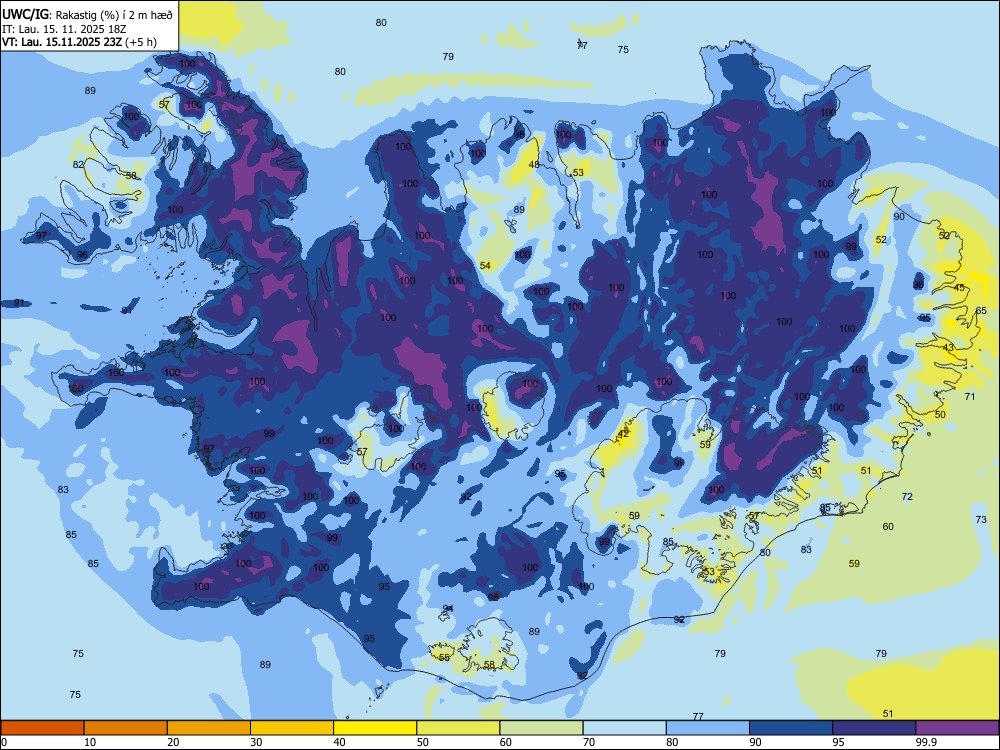This screenshot has height=750, width=1000.
Task: Pick the 20–30 amber legend swatch
Action: (209, 728)
